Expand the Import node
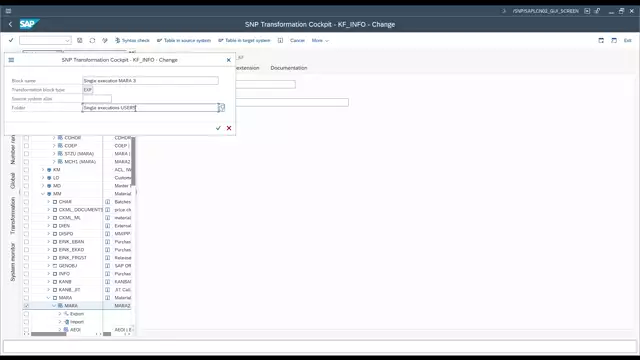This screenshot has width=640, height=360. tap(60, 322)
